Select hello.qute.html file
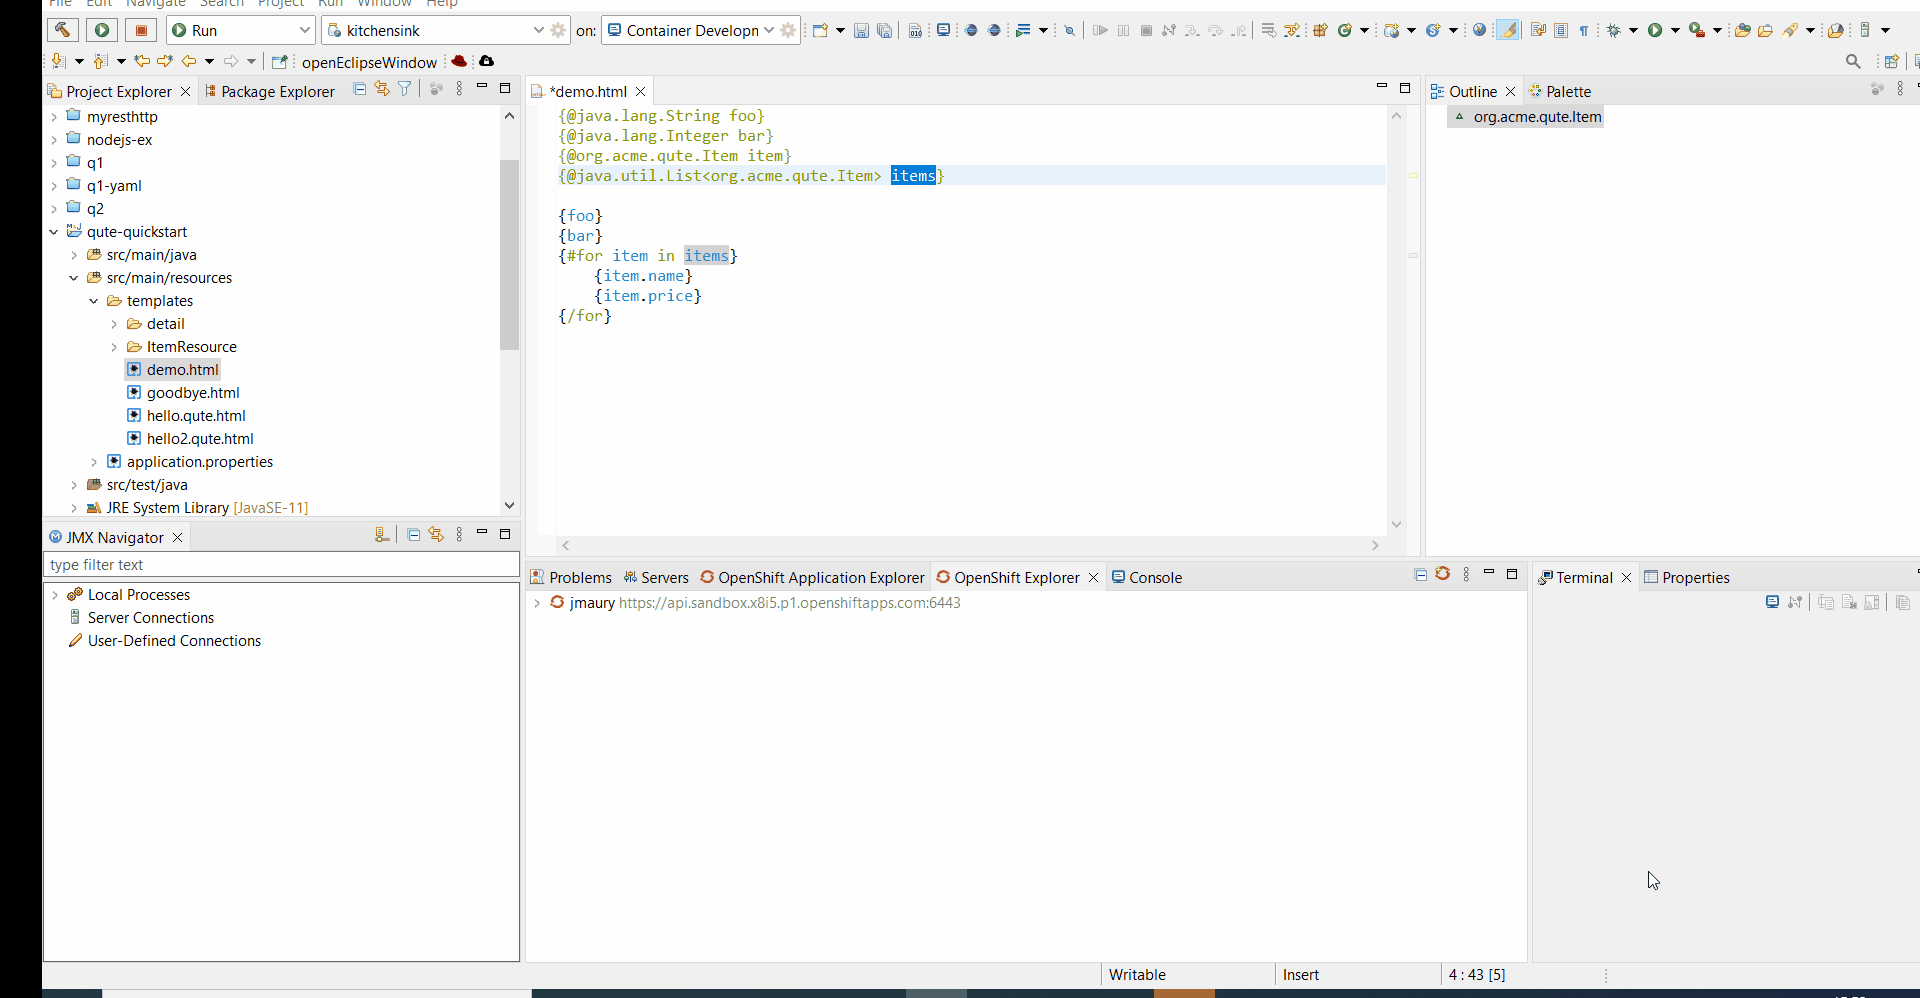The width and height of the screenshot is (1920, 998). (196, 416)
